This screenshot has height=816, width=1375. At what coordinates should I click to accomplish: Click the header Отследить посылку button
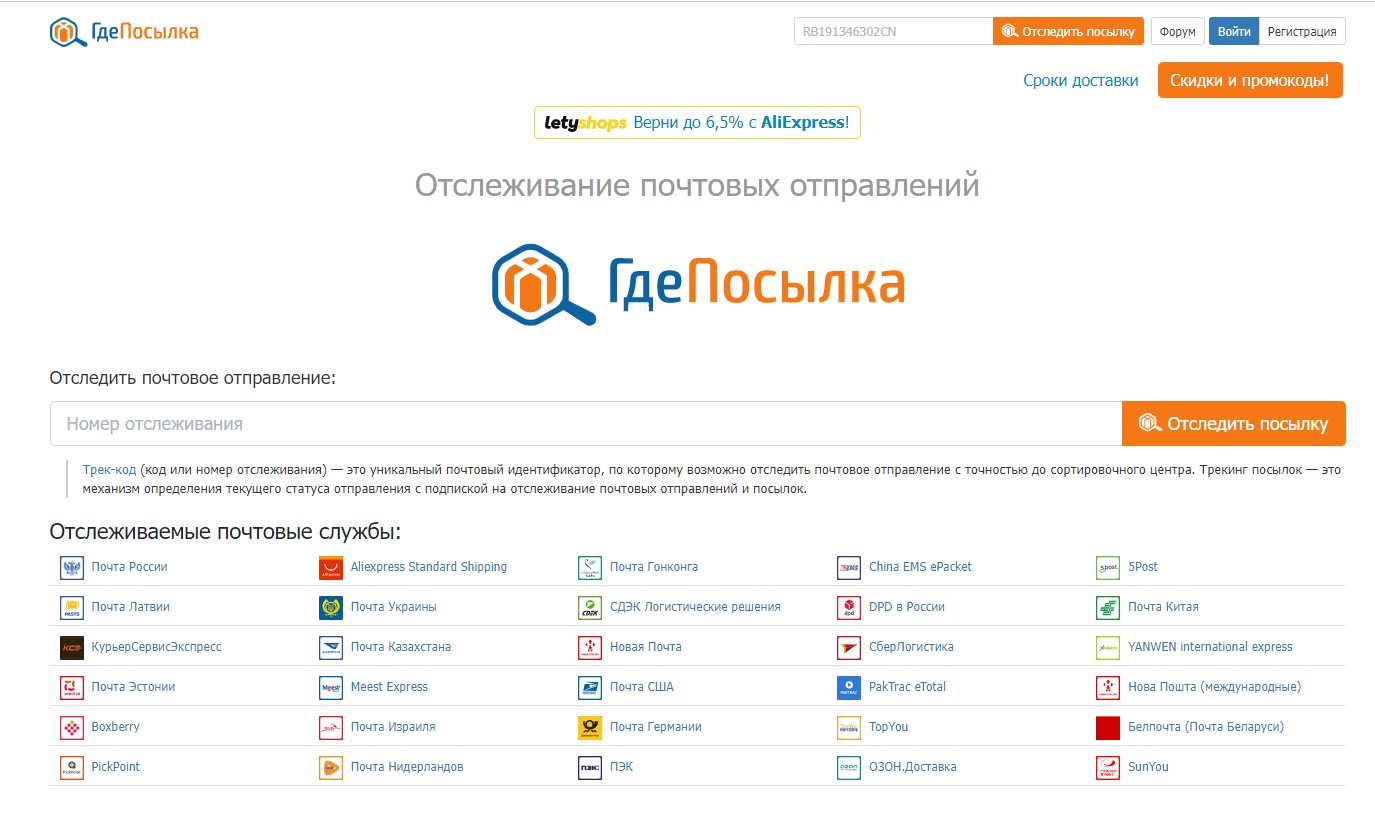point(1068,31)
